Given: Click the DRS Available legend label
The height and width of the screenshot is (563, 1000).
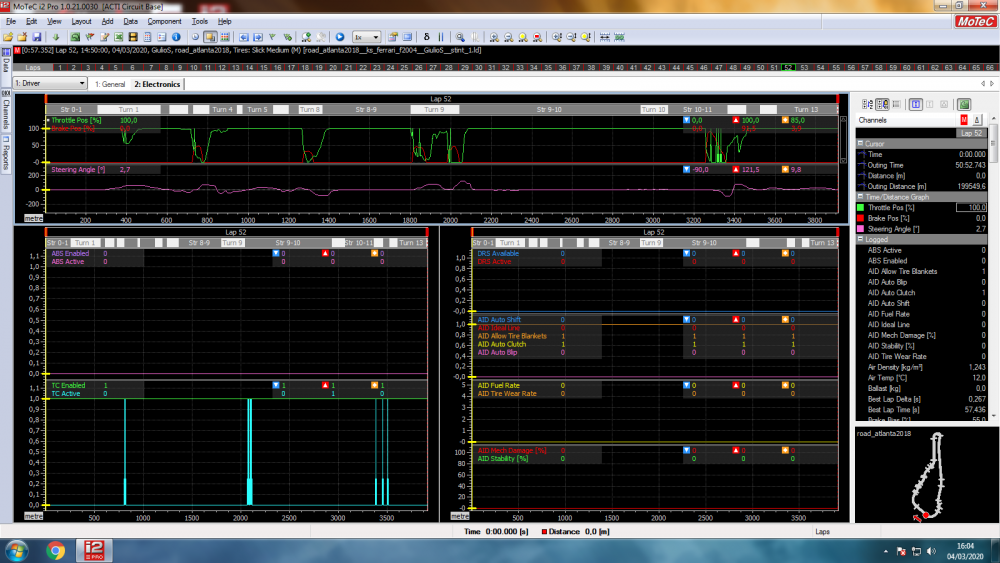Looking at the screenshot, I should pyautogui.click(x=498, y=253).
